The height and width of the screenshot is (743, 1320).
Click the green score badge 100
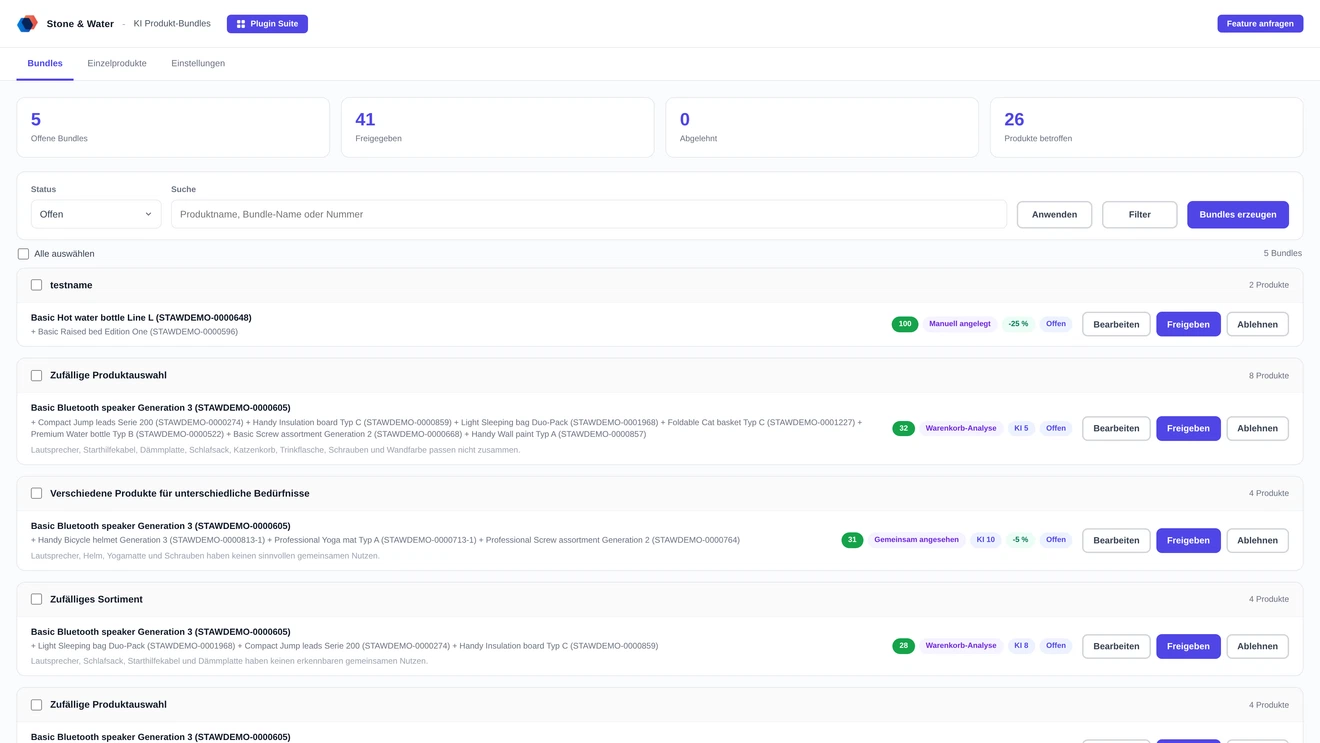[905, 324]
